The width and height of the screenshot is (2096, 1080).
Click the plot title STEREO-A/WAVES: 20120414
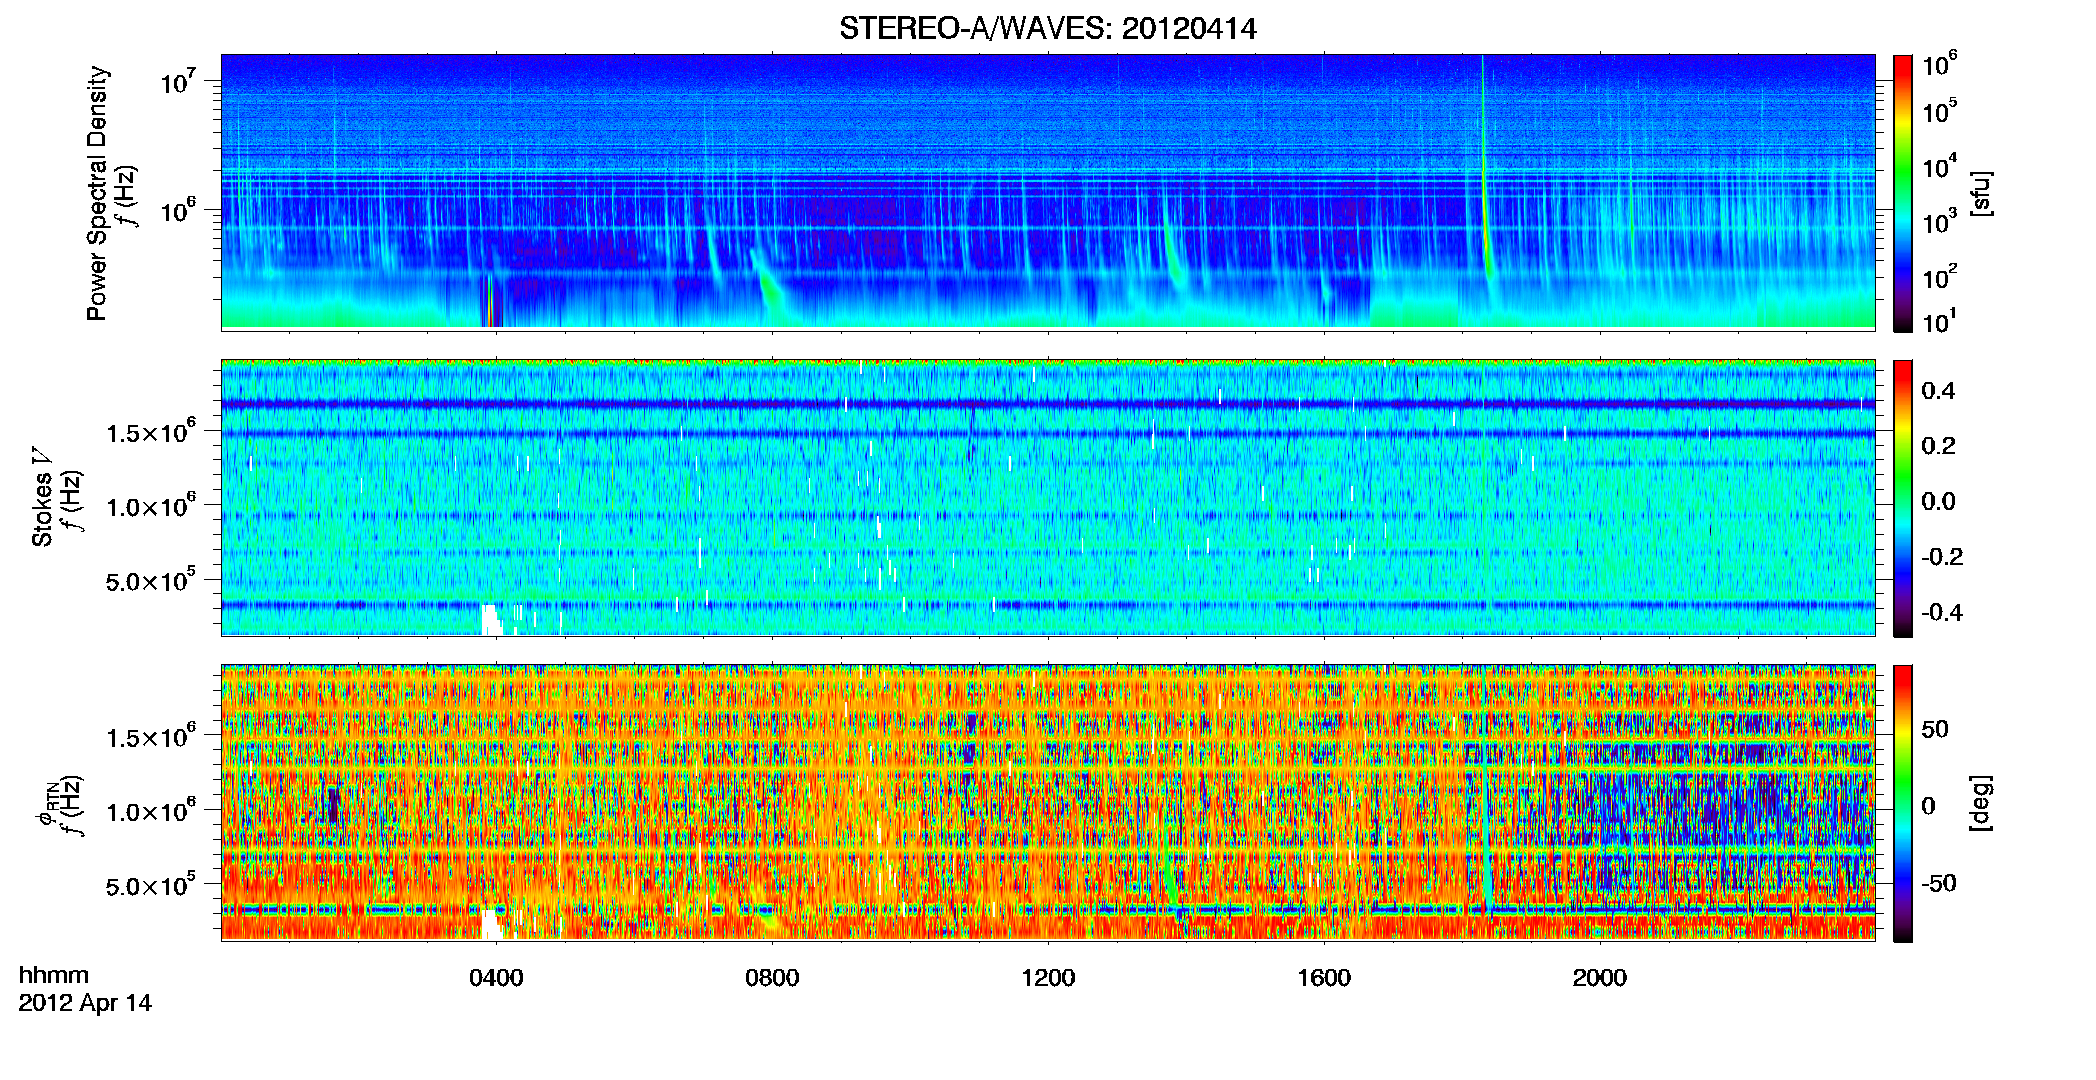[1047, 29]
